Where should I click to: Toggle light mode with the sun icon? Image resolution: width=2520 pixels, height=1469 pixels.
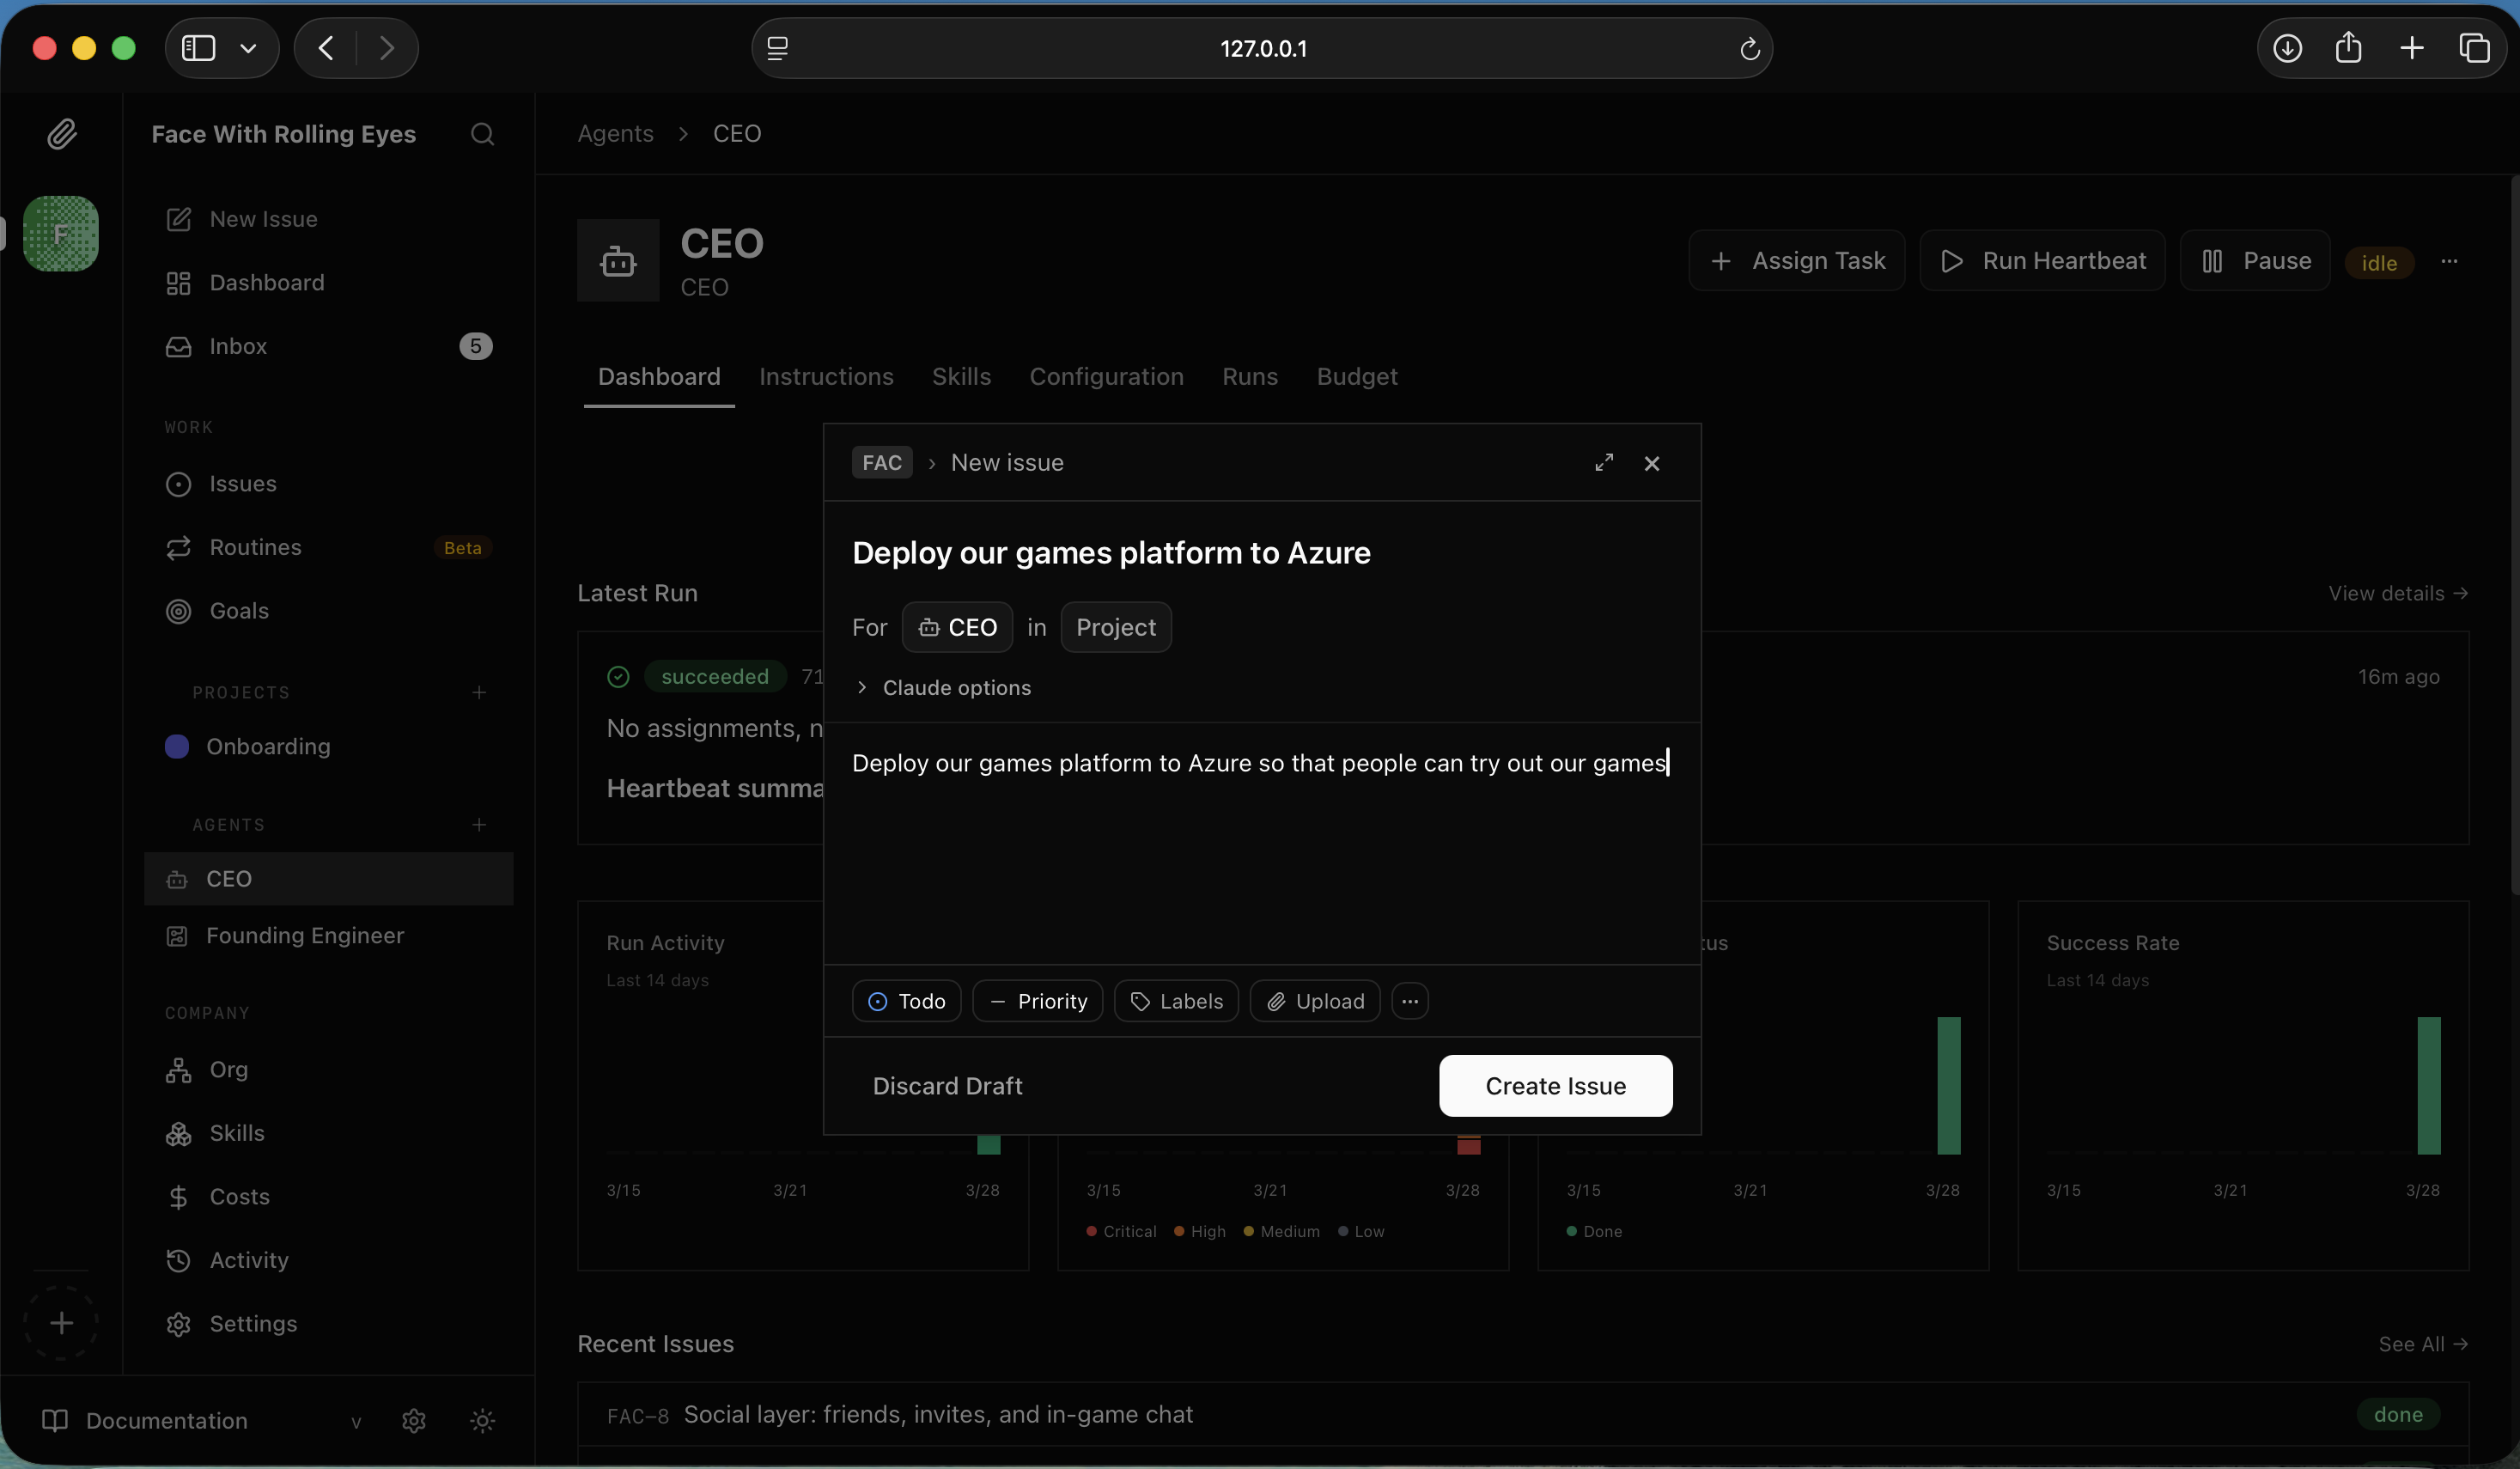(483, 1421)
